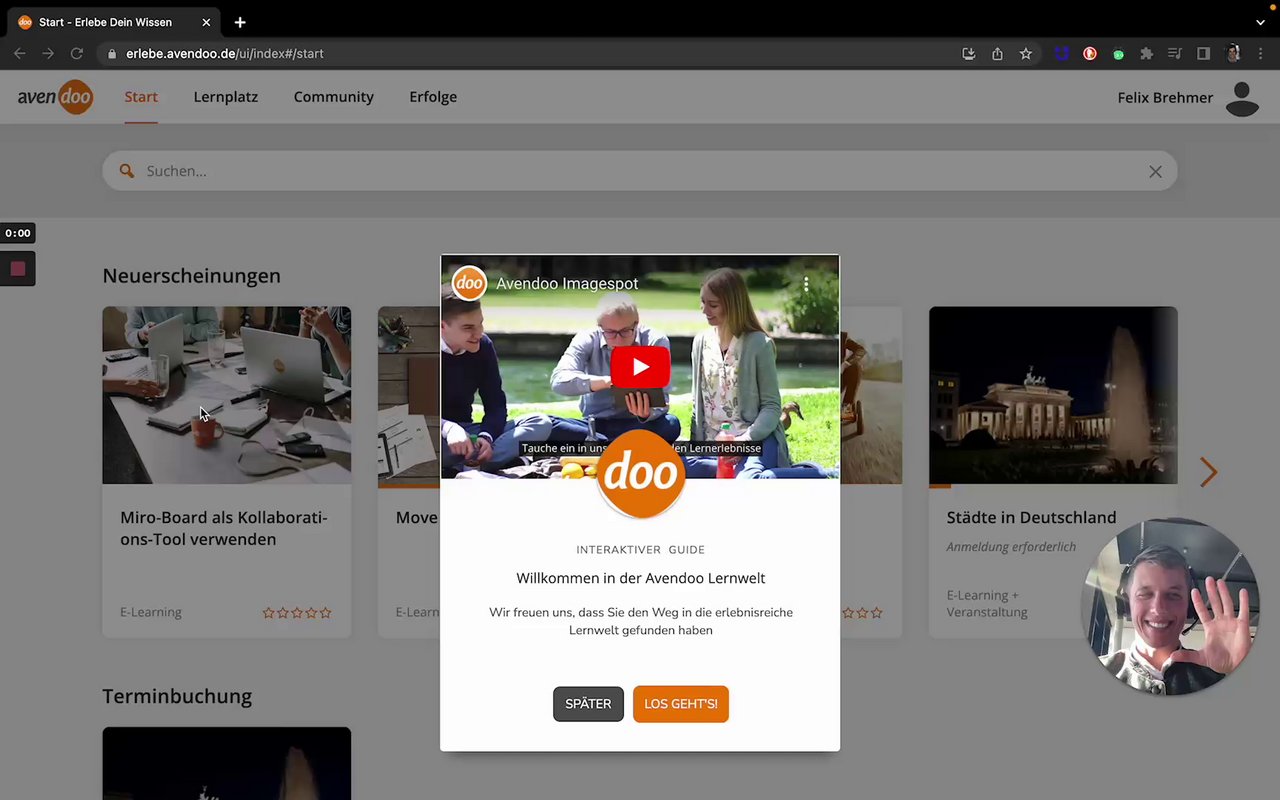Click the user name Felix Brehmer
Screen dimensions: 1280x800
coord(1165,98)
